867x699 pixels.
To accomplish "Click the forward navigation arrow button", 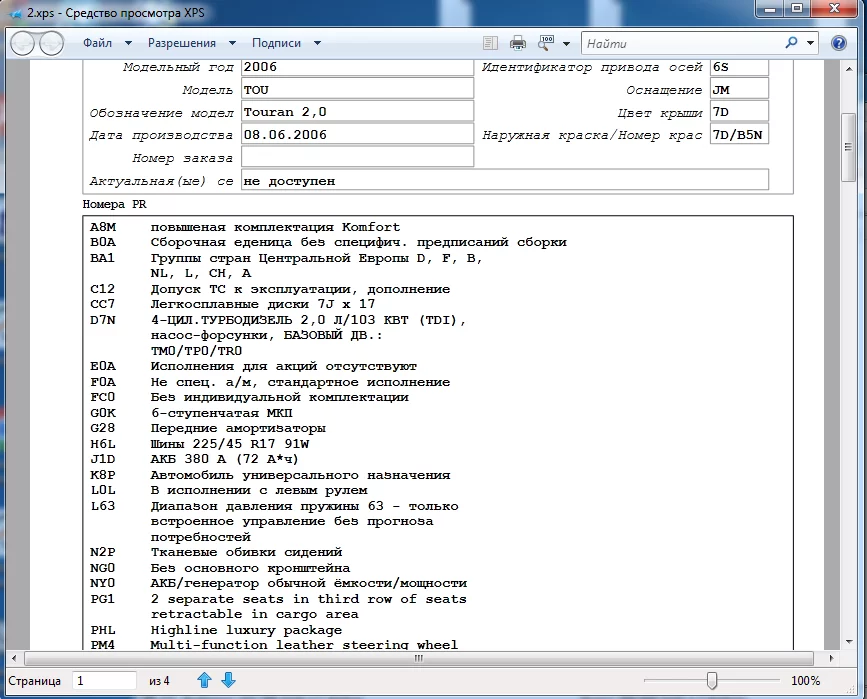I will (50, 43).
